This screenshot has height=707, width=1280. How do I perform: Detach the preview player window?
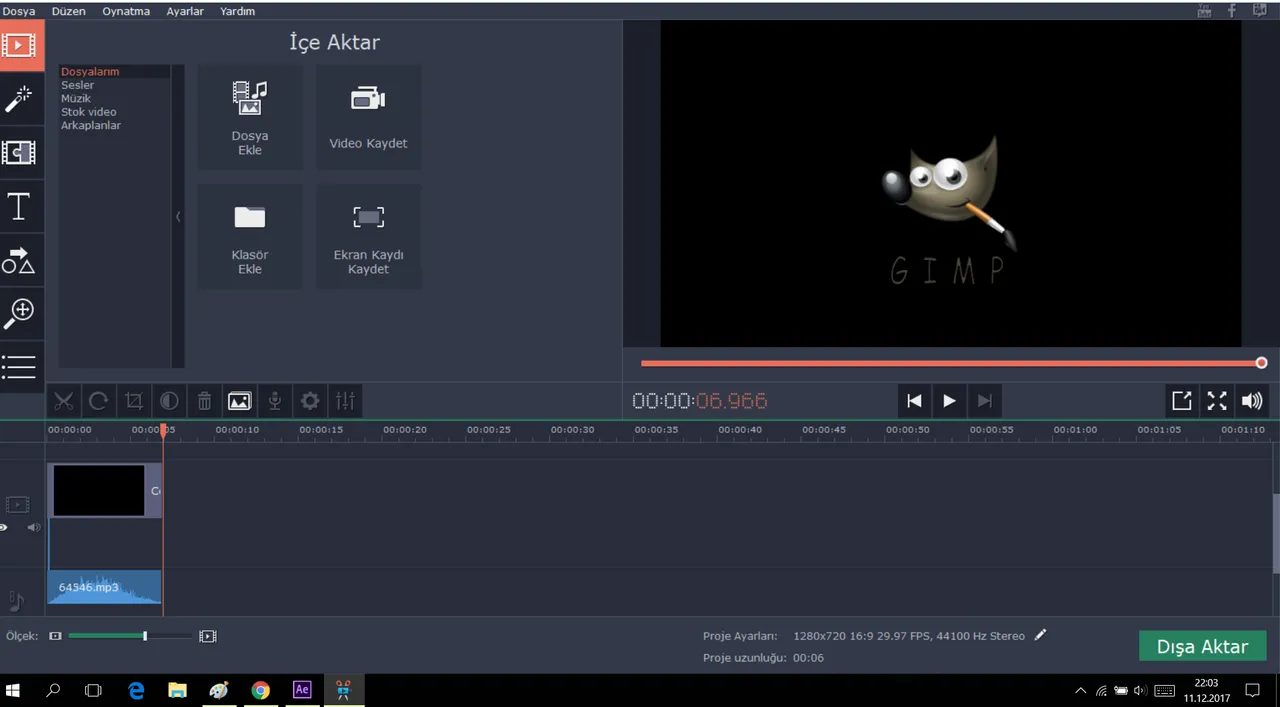coord(1181,401)
